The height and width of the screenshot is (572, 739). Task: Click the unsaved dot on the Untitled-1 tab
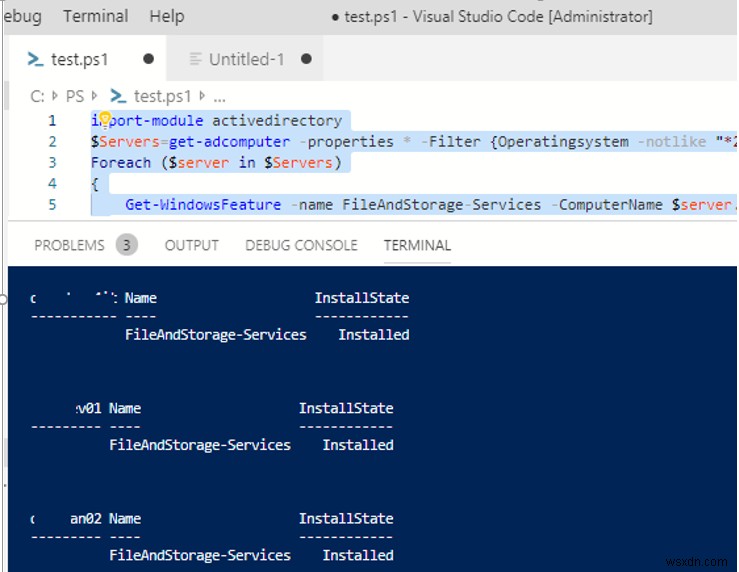click(306, 59)
